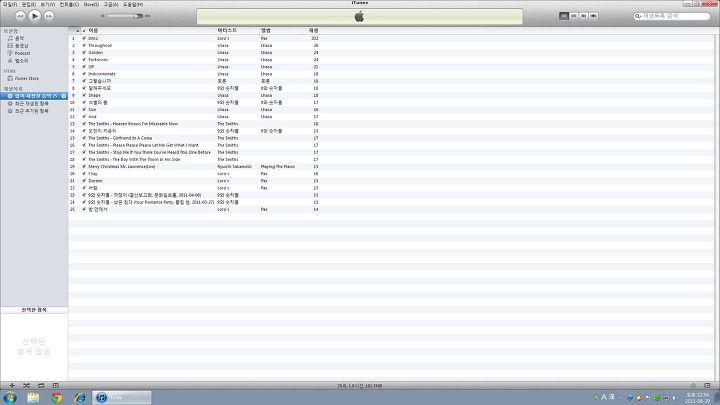Open the 고급(A) menu
Image resolution: width=720 pixels, height=405 pixels.
click(111, 4)
